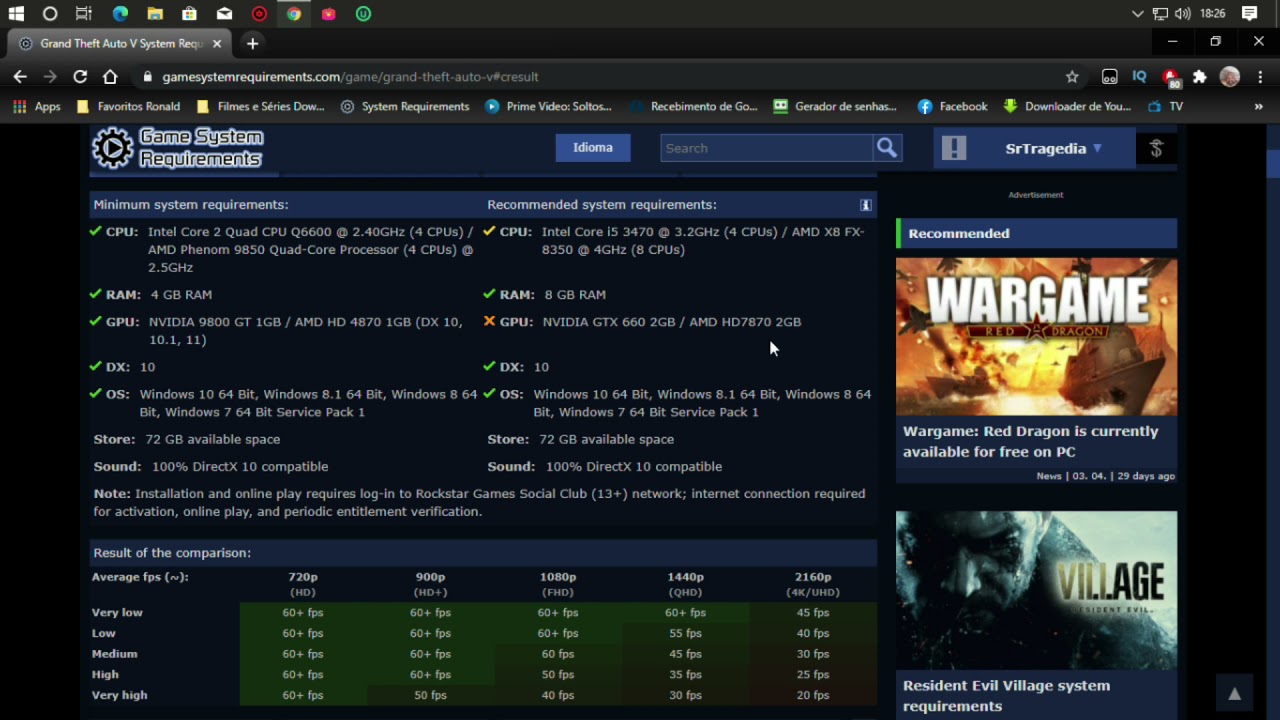1280x720 pixels.
Task: Open Resident Evil Village system requirements link
Action: 1006,696
